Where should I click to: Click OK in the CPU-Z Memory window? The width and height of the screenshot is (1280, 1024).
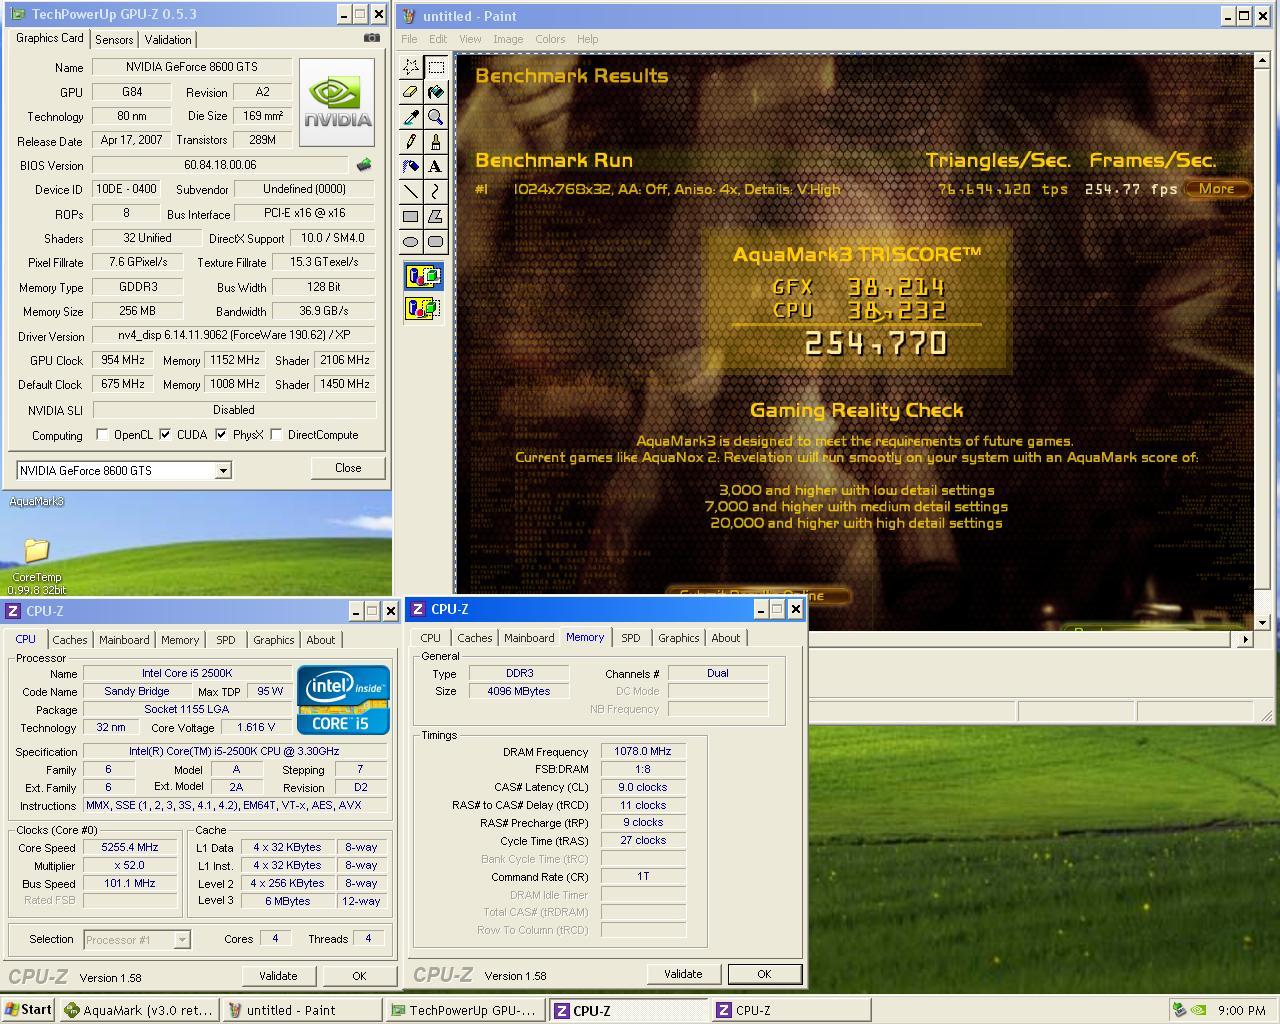click(764, 974)
